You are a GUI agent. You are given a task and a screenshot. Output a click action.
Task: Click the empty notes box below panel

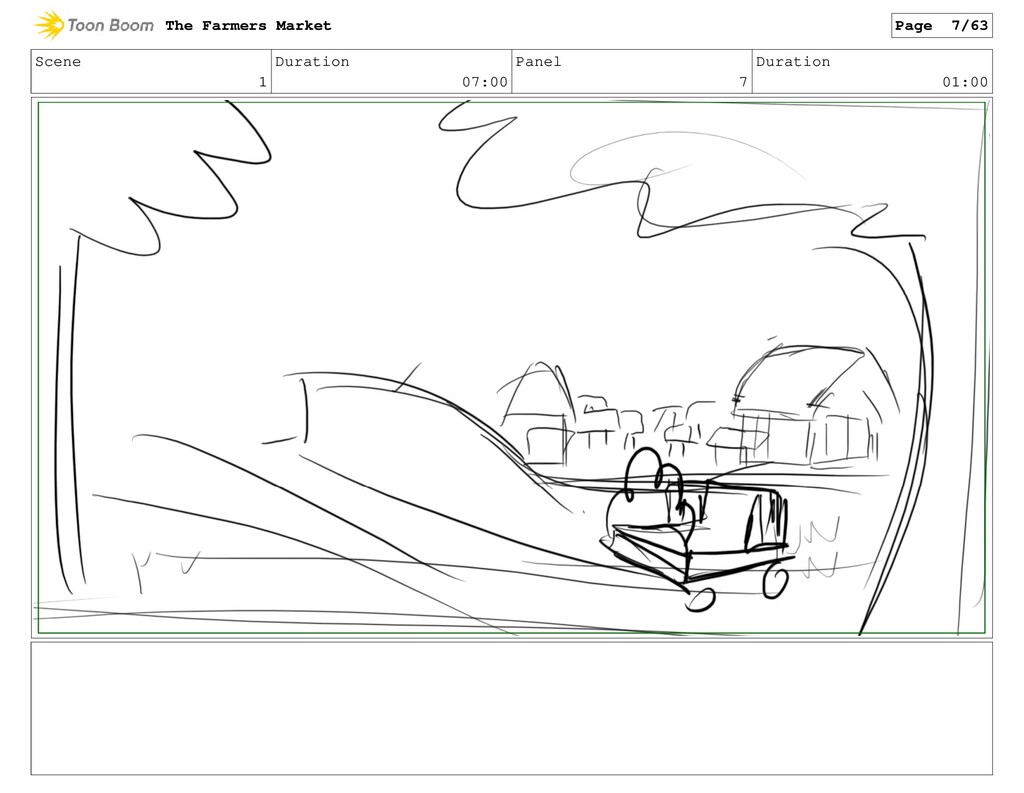[511, 709]
